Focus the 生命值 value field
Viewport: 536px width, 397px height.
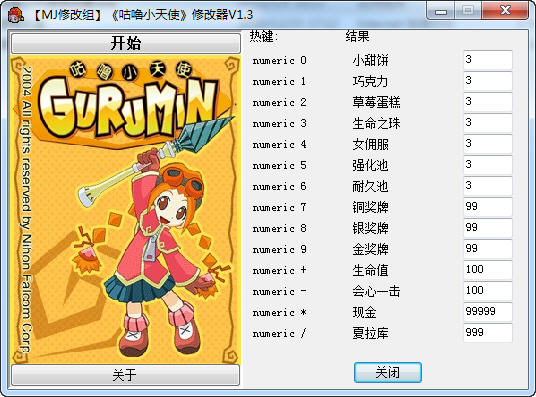click(488, 270)
